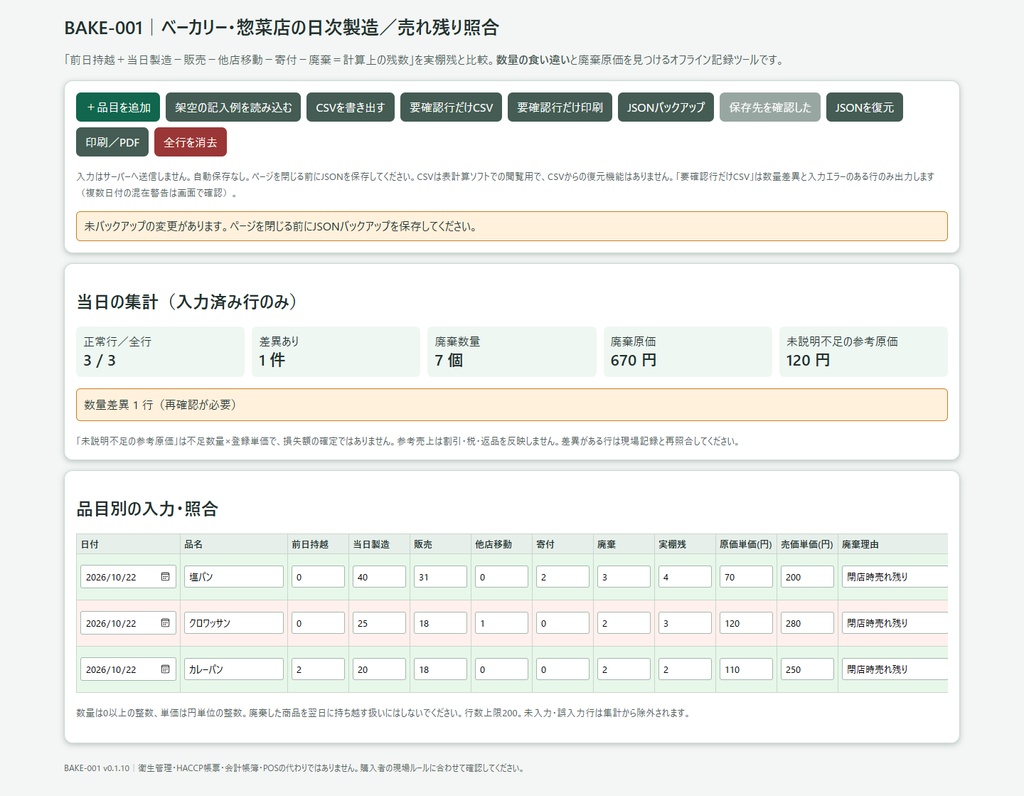This screenshot has height=796, width=1024.
Task: Focus the 当日製造 field of the 塩パン row
Action: [379, 577]
